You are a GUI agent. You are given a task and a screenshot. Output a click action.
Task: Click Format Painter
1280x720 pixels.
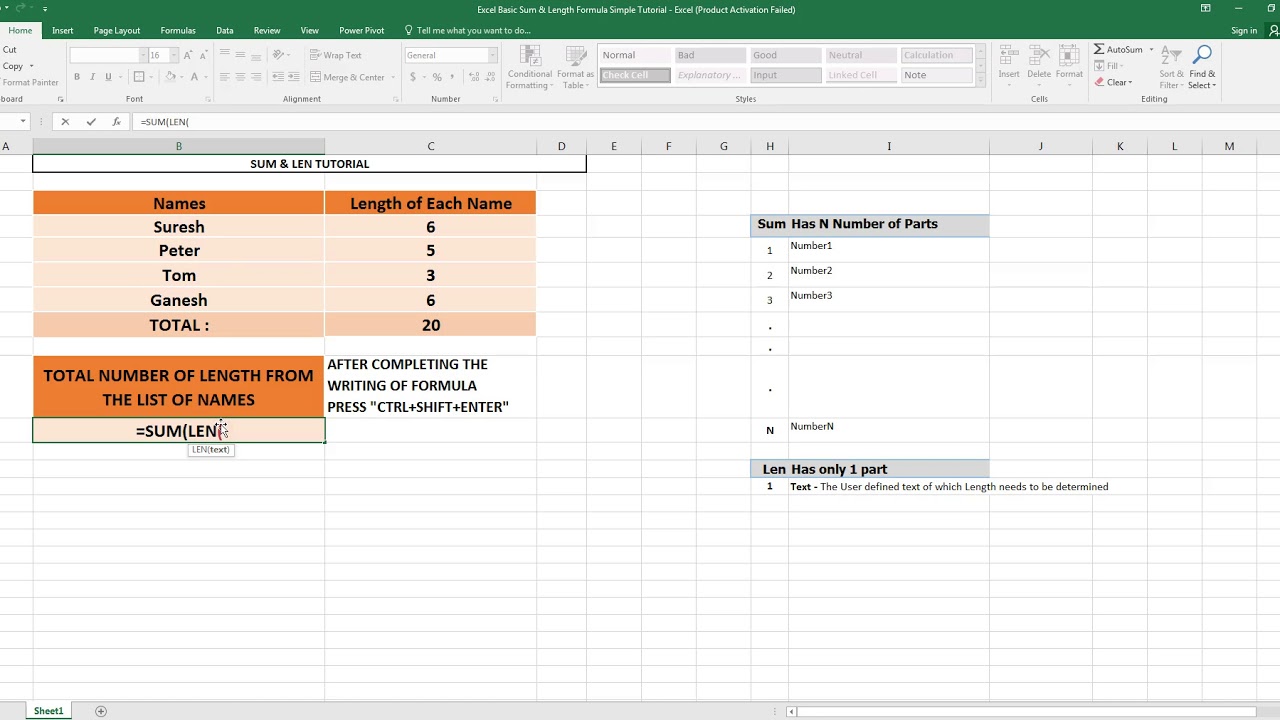tap(30, 82)
